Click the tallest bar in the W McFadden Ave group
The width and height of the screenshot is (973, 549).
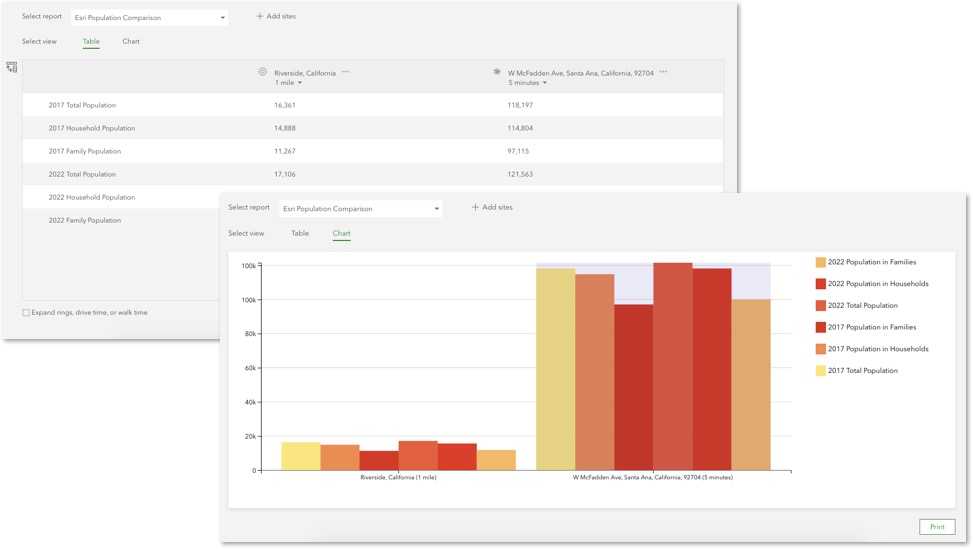coord(673,367)
